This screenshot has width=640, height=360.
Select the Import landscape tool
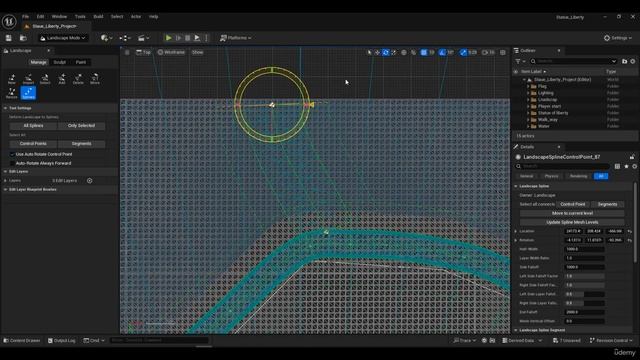tap(28, 78)
